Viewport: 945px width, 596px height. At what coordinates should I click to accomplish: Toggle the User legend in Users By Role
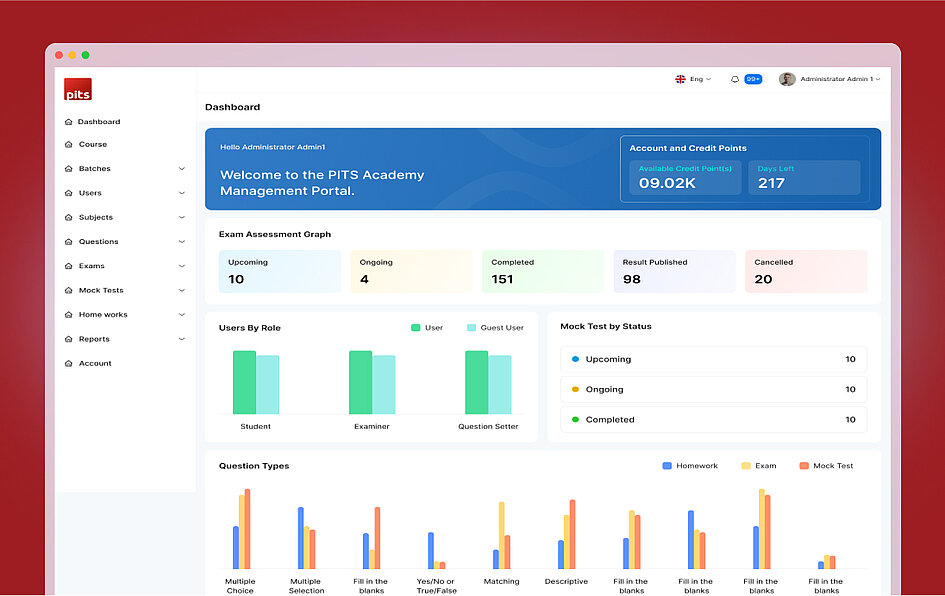click(x=426, y=328)
